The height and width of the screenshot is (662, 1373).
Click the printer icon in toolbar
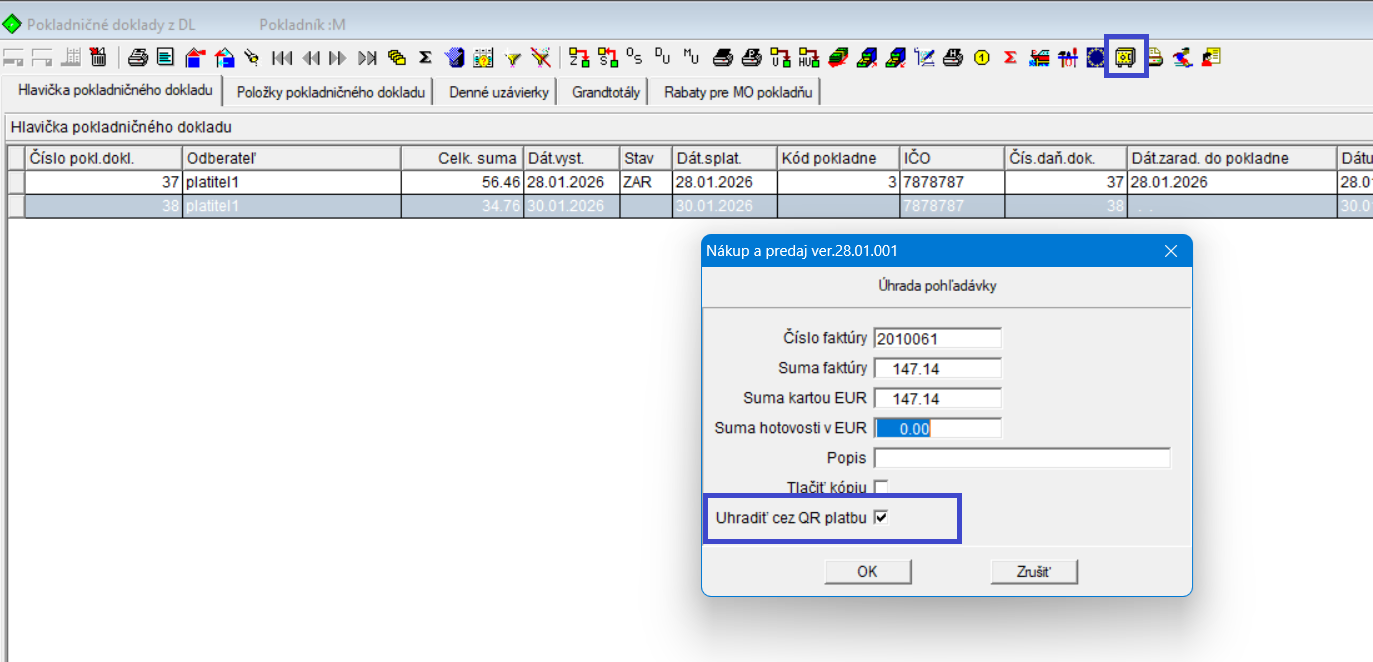137,57
